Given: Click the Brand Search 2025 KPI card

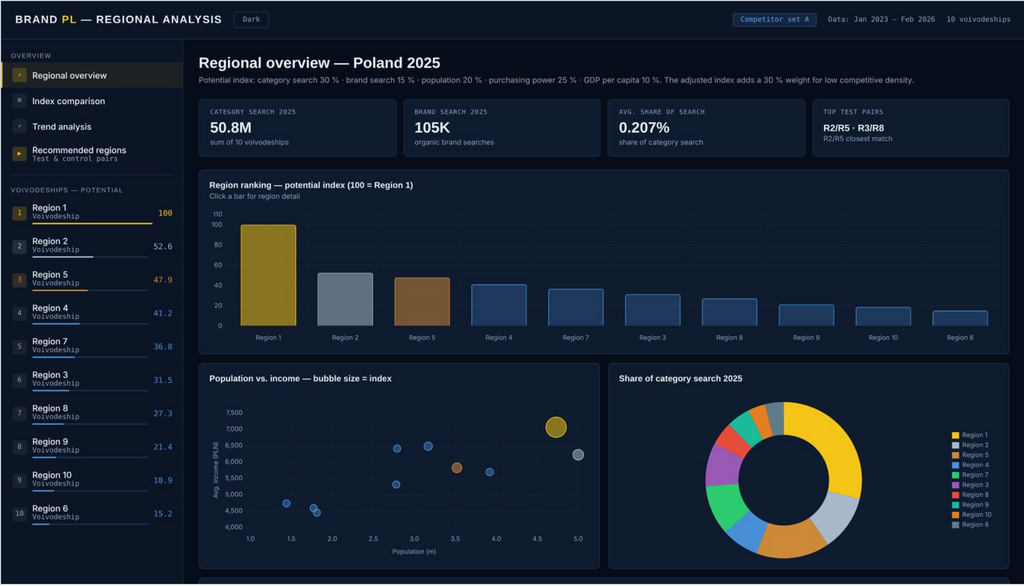Looking at the screenshot, I should (x=502, y=128).
